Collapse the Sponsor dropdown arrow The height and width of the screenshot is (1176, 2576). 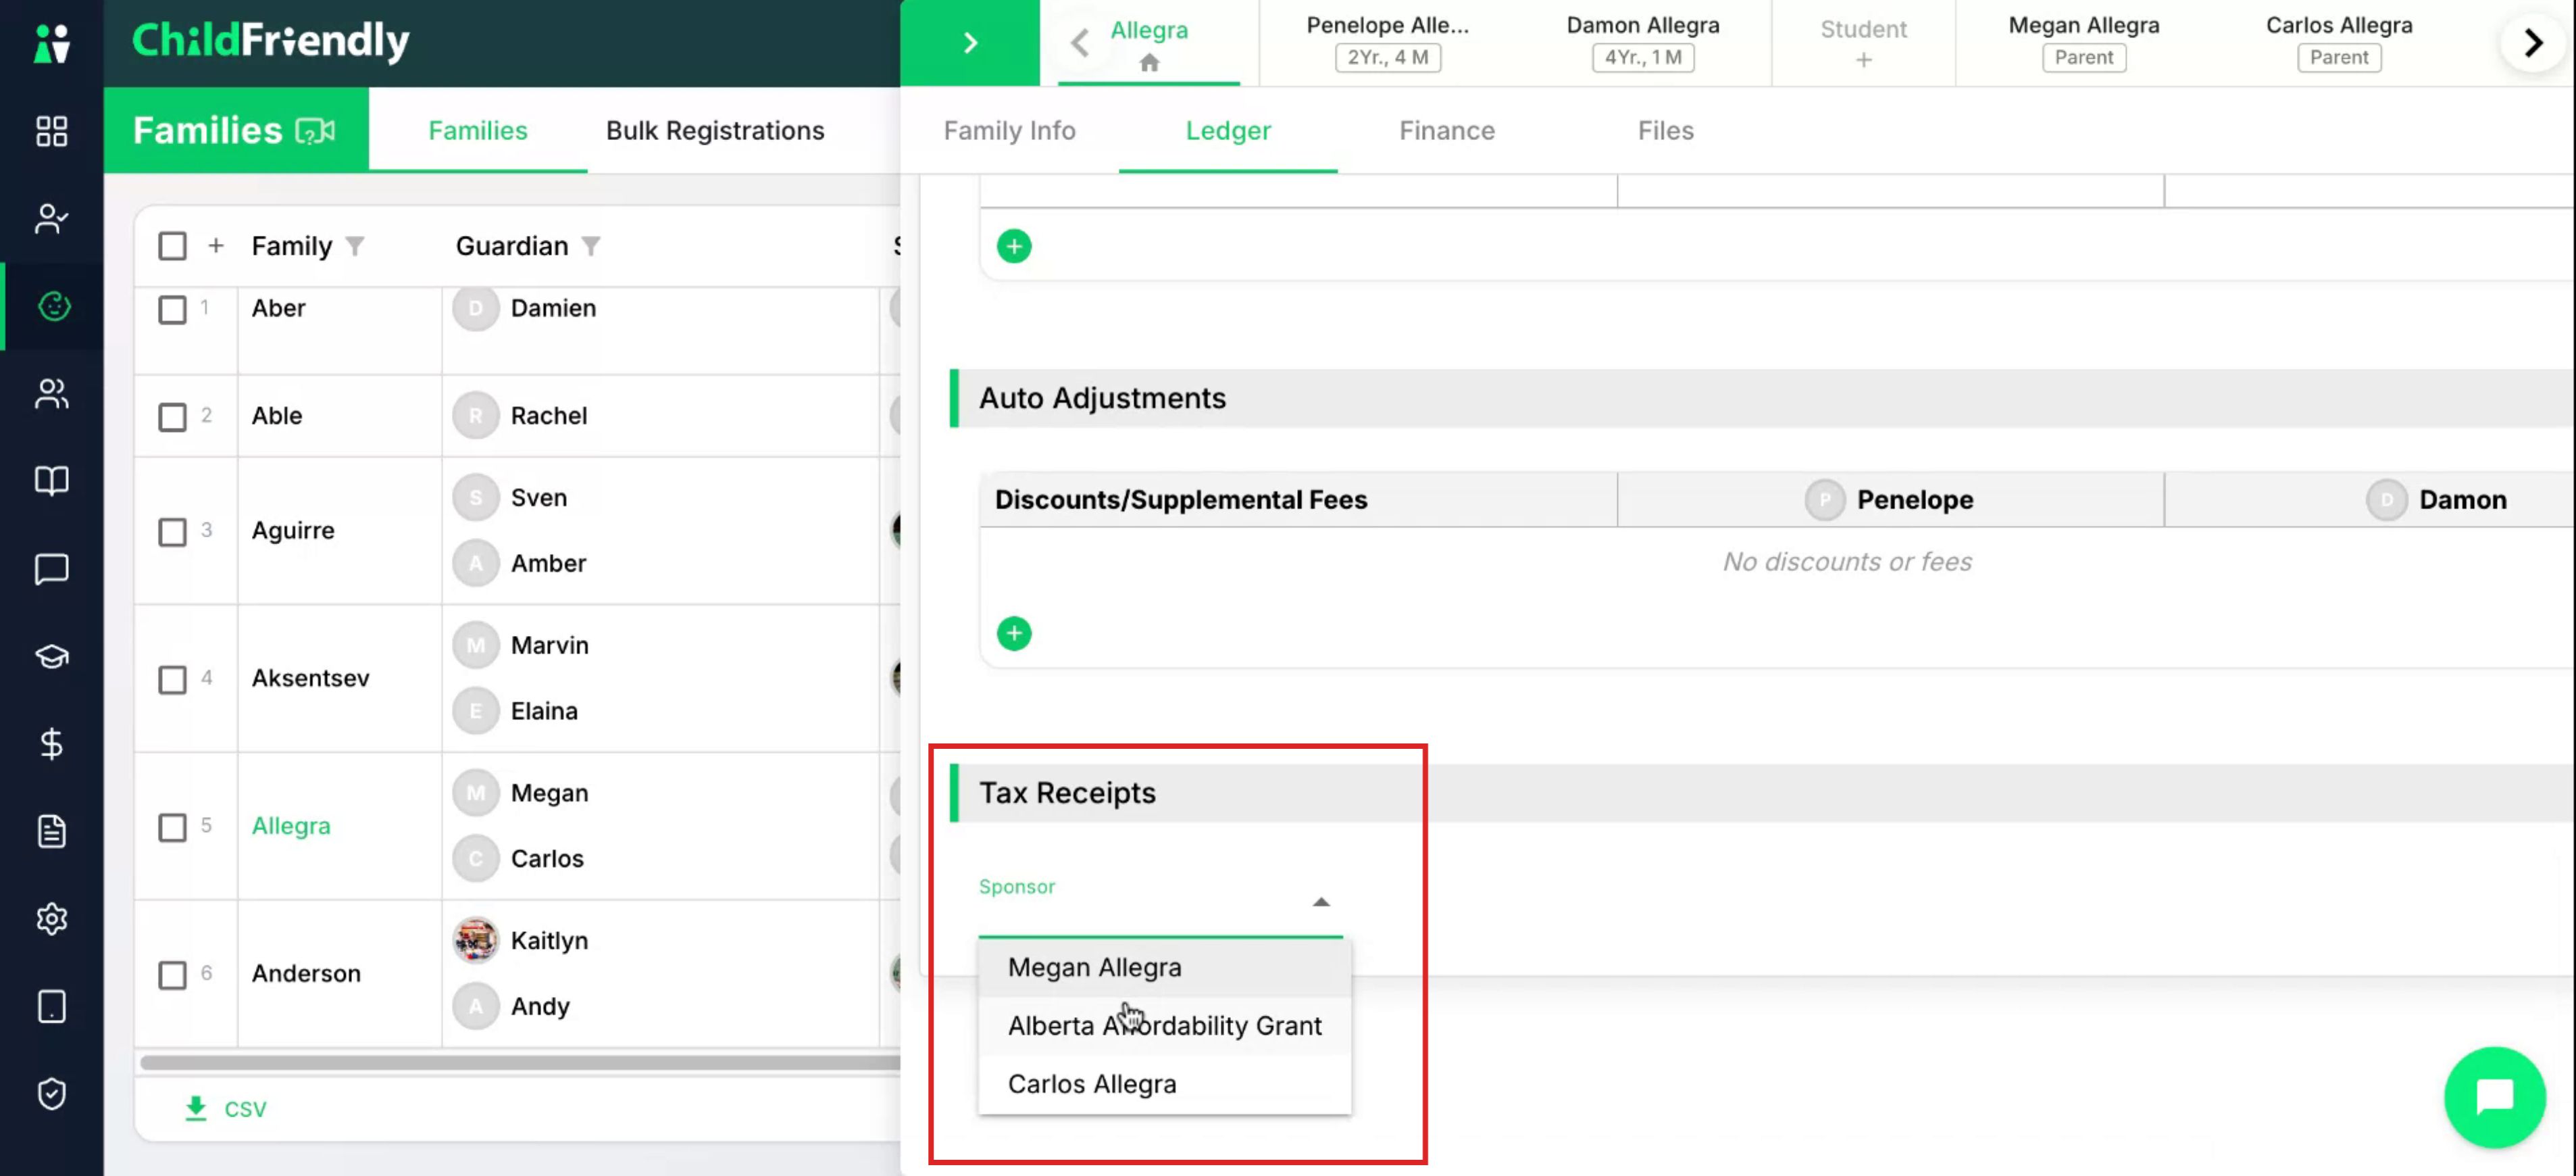pos(1320,902)
